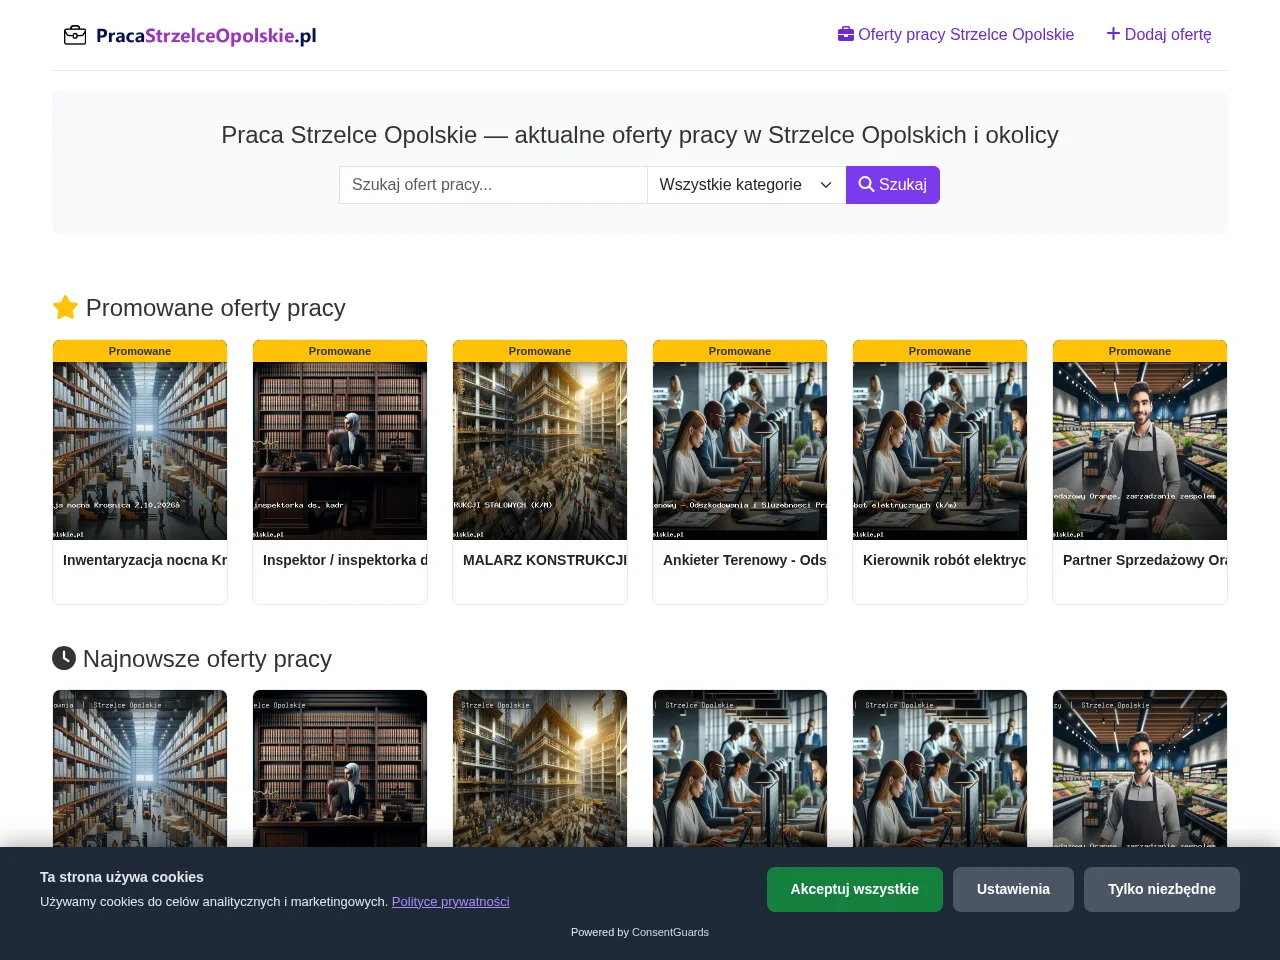The height and width of the screenshot is (960, 1280).
Task: Open promoted Partner Sprzedażowy Orange image
Action: (x=1140, y=451)
